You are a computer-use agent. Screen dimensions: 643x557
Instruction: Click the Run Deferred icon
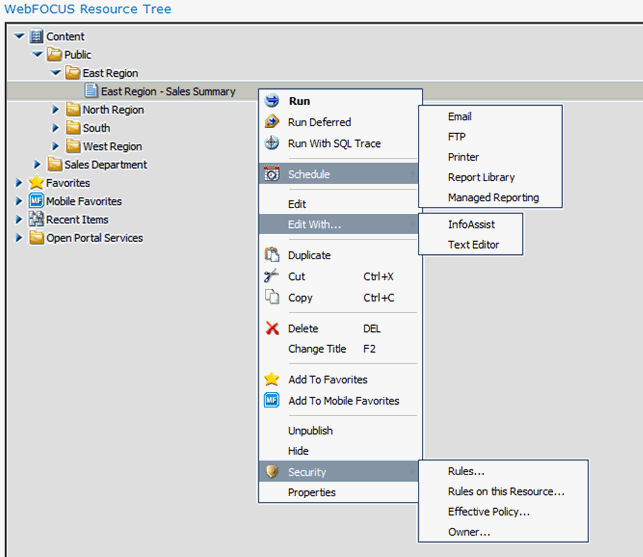click(272, 122)
